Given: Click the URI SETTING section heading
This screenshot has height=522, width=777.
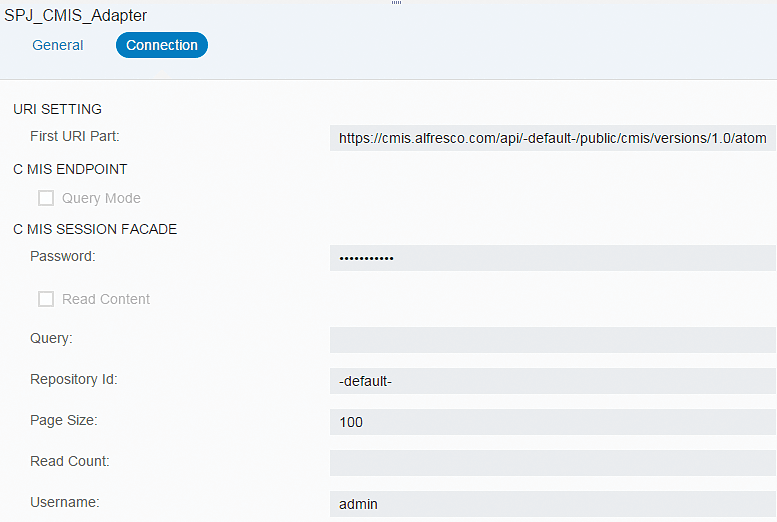Looking at the screenshot, I should pyautogui.click(x=57, y=109).
